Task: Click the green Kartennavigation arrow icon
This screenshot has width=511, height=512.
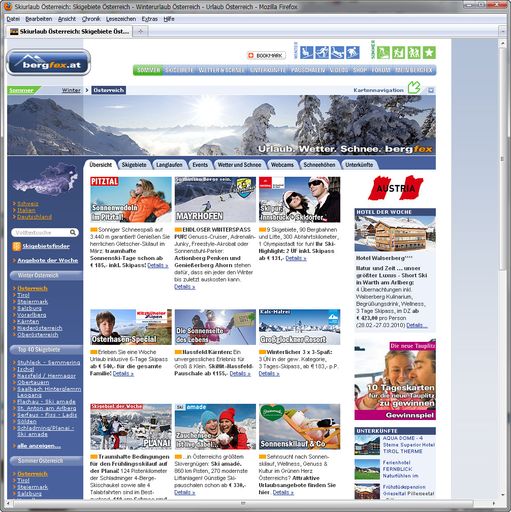Action: 414,88
